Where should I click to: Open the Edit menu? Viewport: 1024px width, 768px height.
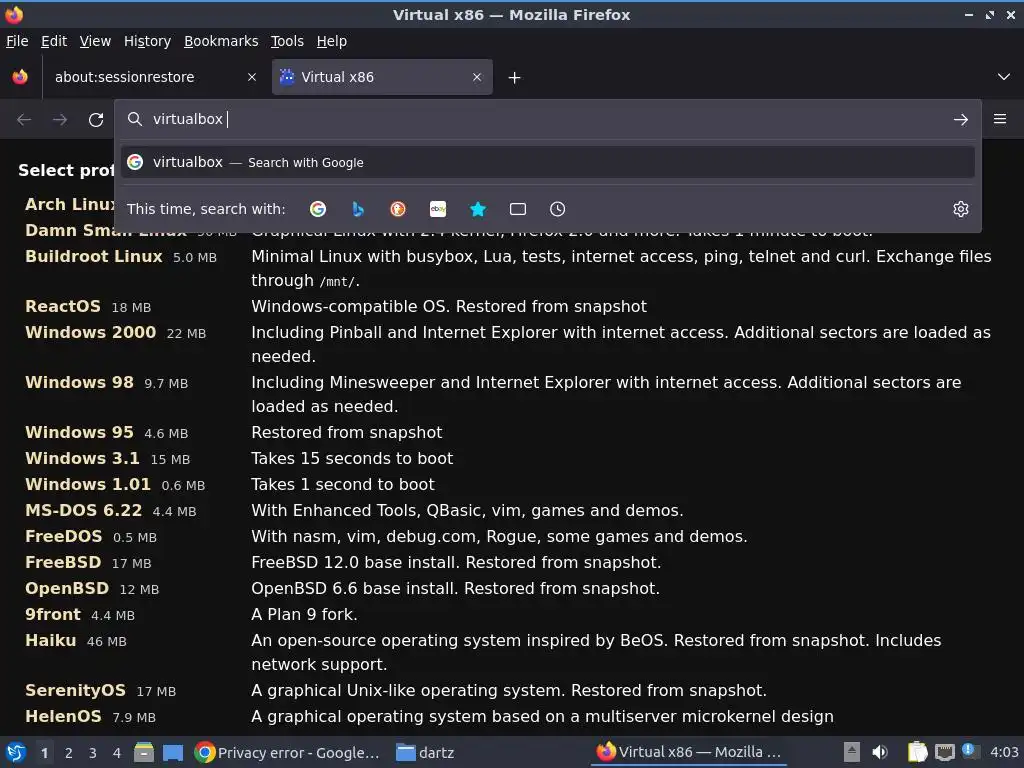coord(54,41)
